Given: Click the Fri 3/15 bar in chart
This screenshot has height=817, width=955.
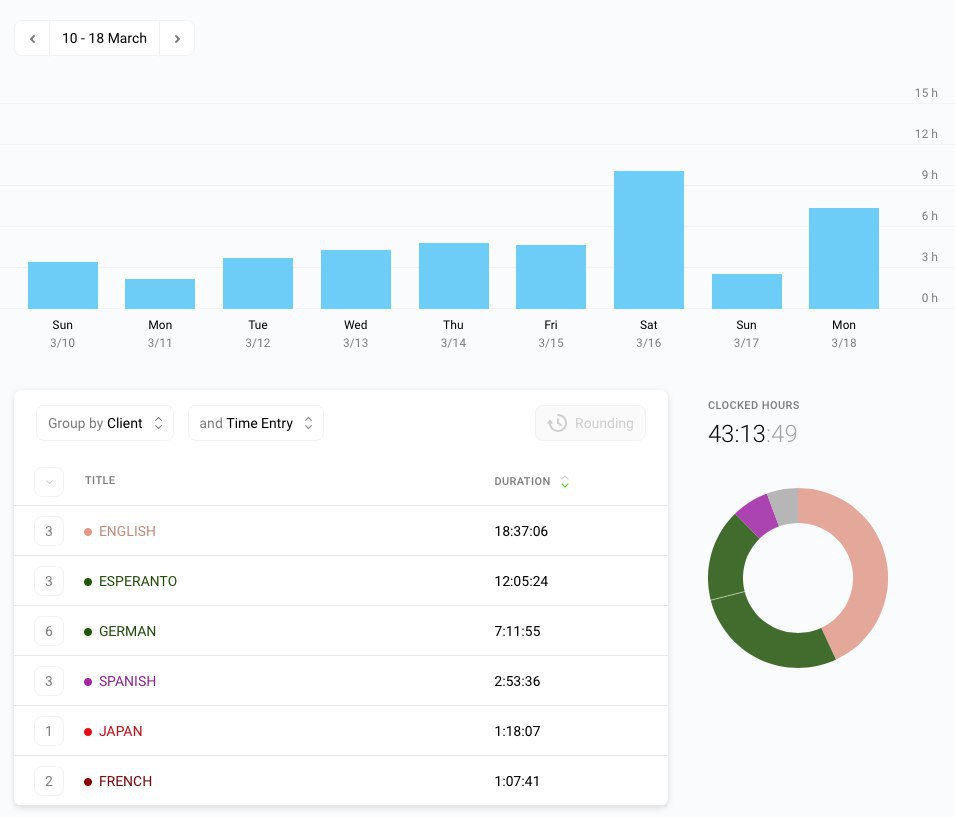Looking at the screenshot, I should click(551, 277).
